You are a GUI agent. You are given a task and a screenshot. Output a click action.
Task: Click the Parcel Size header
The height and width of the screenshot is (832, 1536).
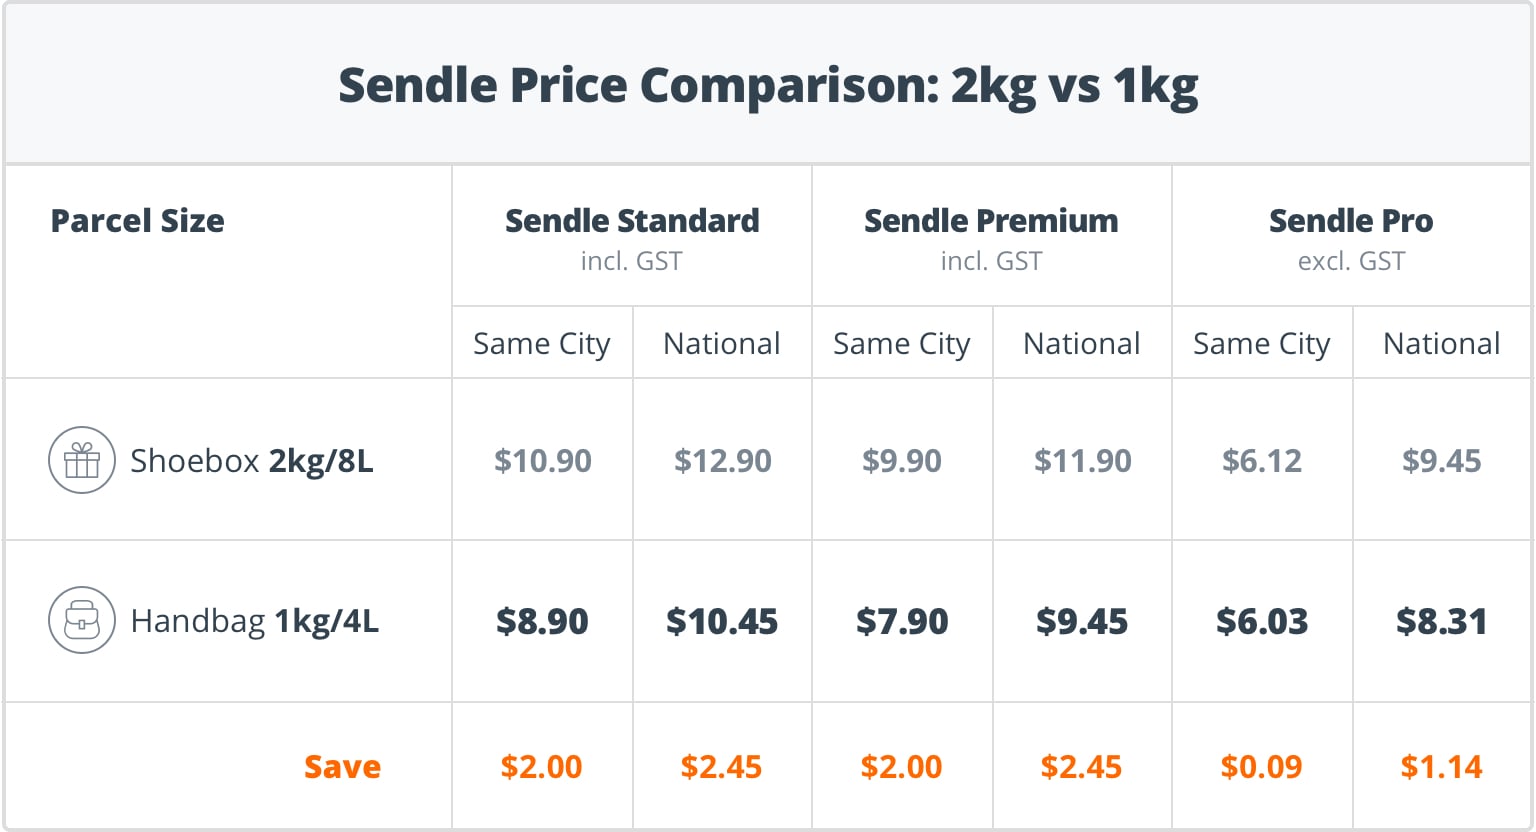(x=138, y=220)
